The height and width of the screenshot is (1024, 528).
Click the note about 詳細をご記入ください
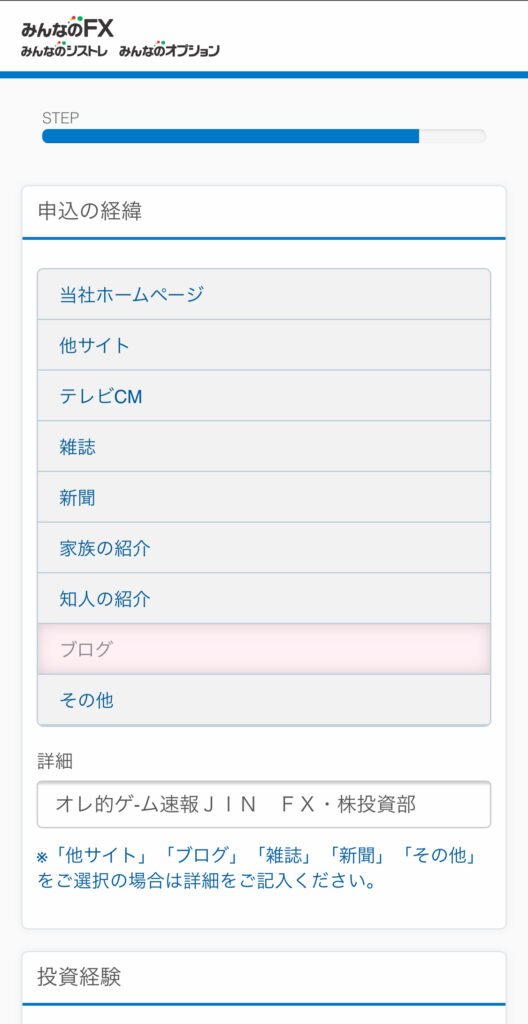(259, 869)
